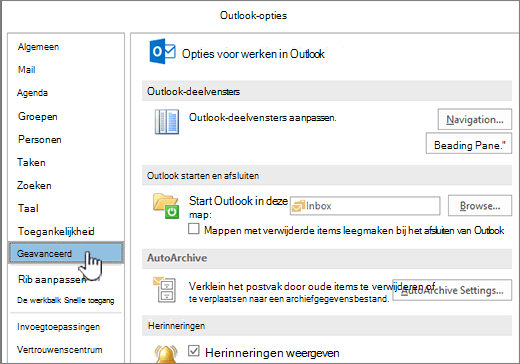520x364 pixels.
Task: Open the Taken options
Action: pos(31,162)
